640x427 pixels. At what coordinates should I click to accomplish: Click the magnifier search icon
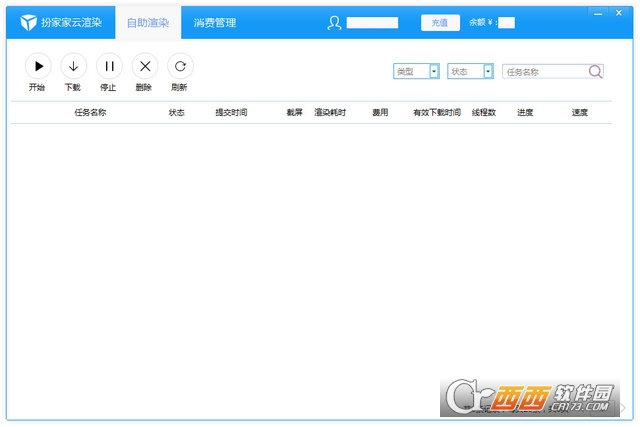coord(595,71)
